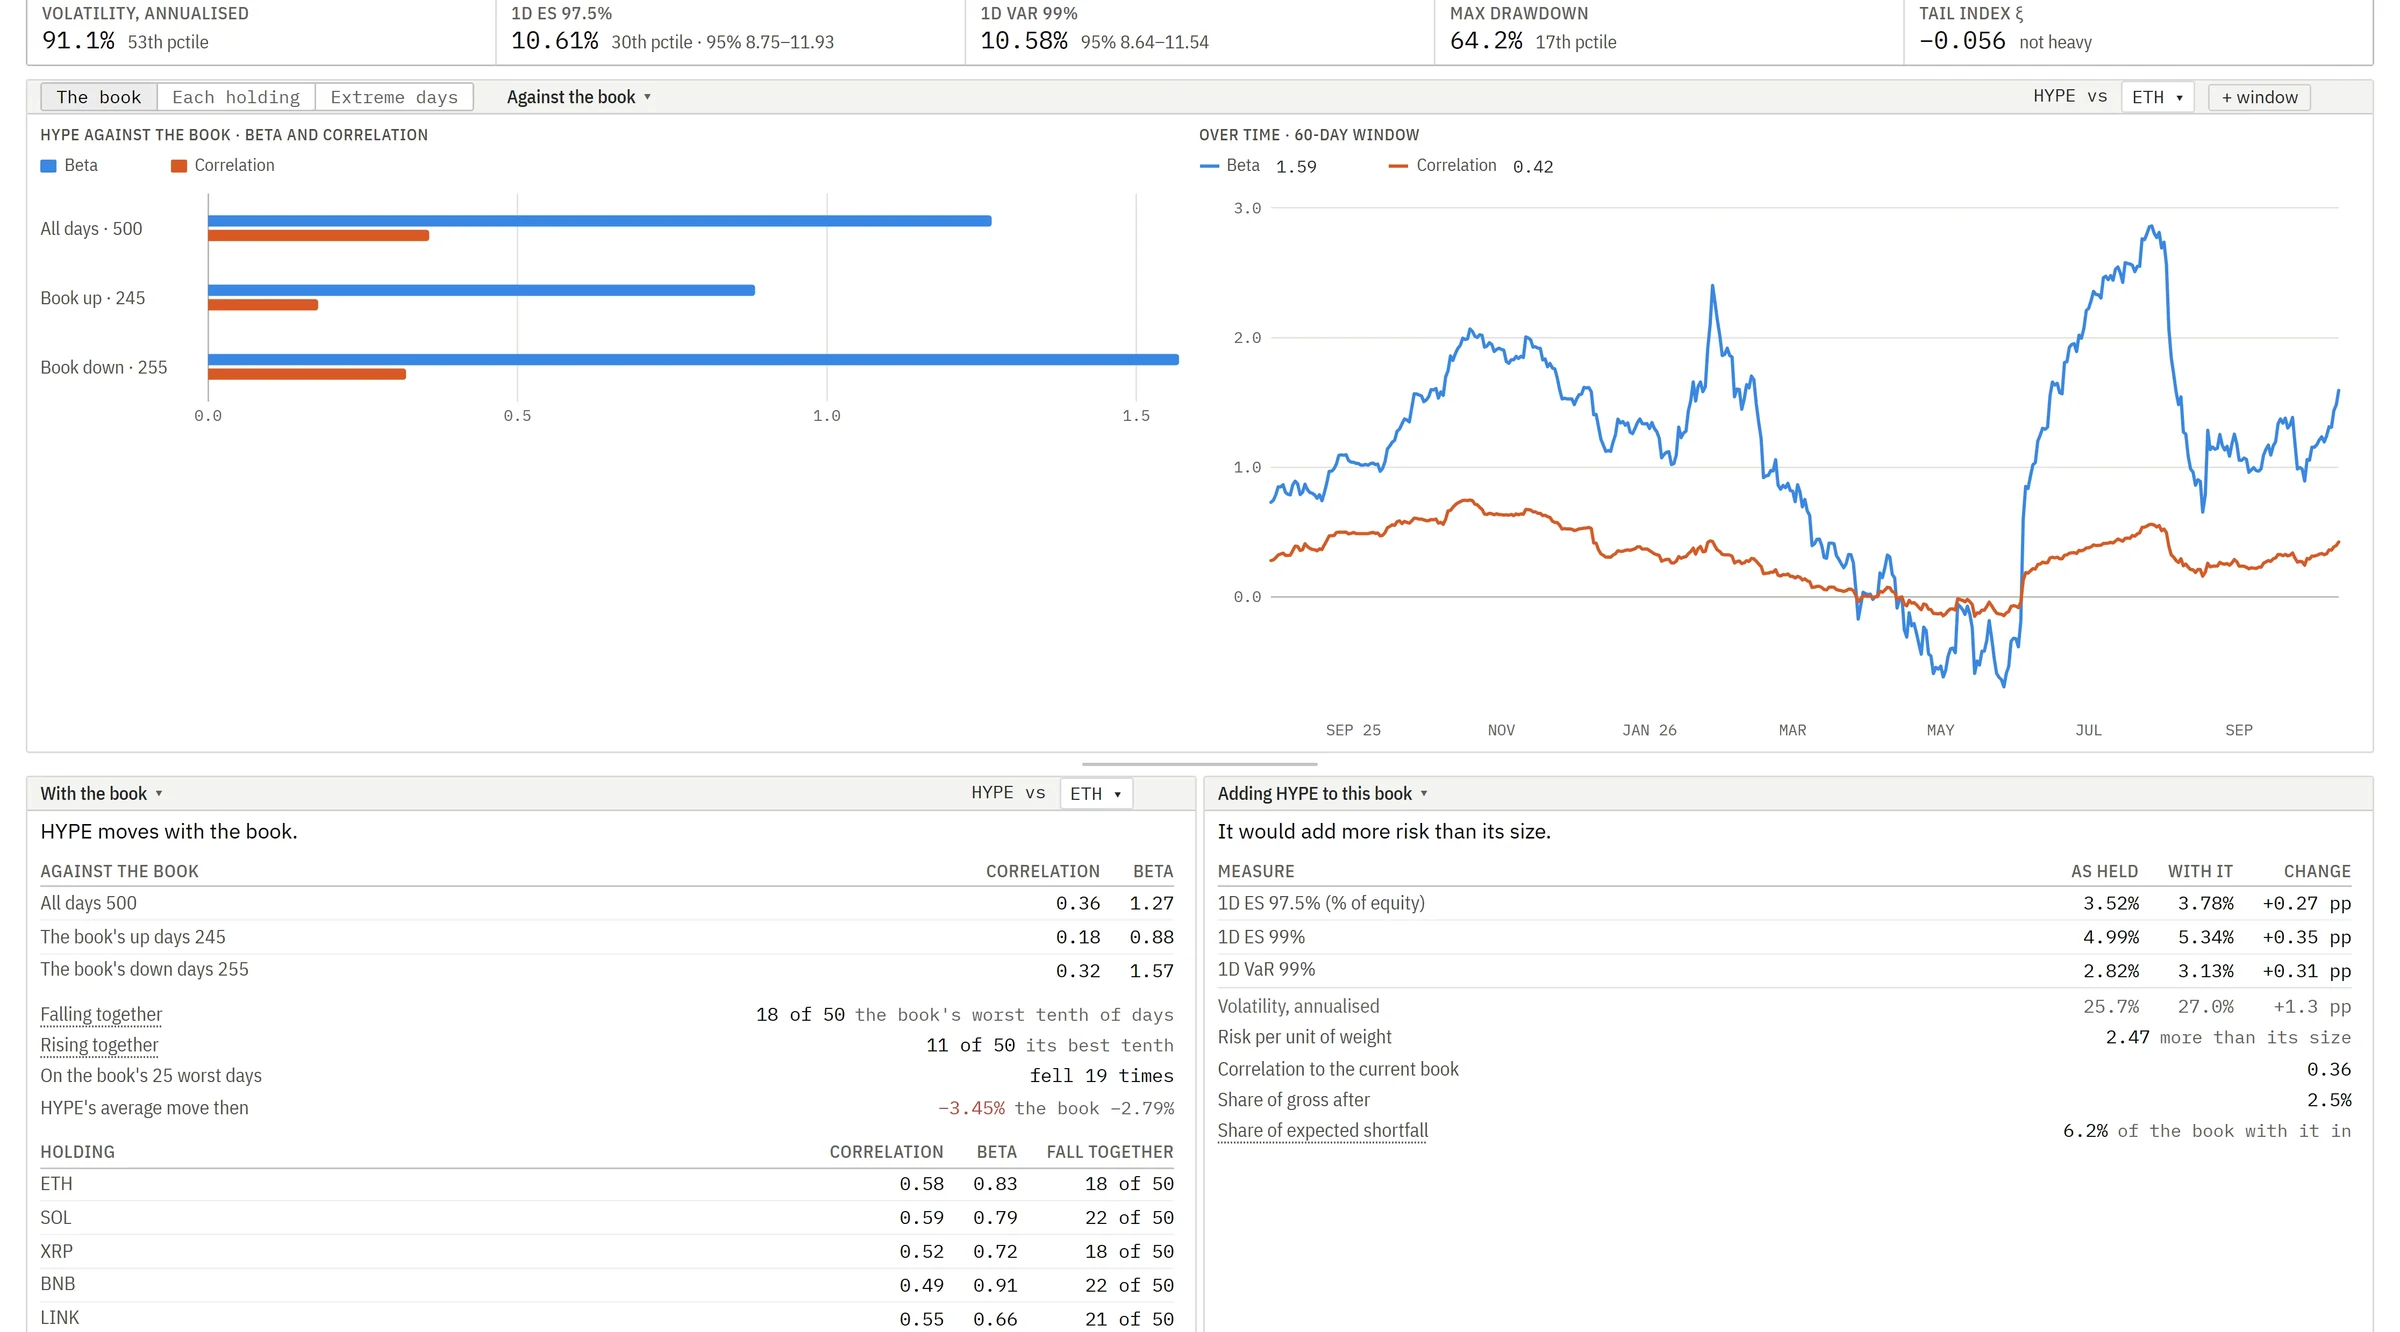The image size is (2400, 1332).
Task: Click the Book down · 255 beta bar
Action: pyautogui.click(x=693, y=359)
